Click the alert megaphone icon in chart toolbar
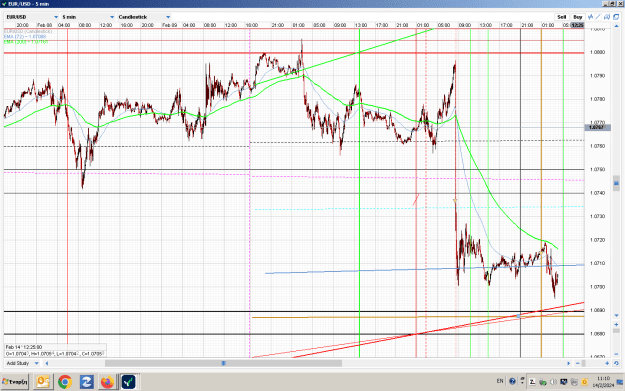The height and width of the screenshot is (391, 625). (607, 17)
